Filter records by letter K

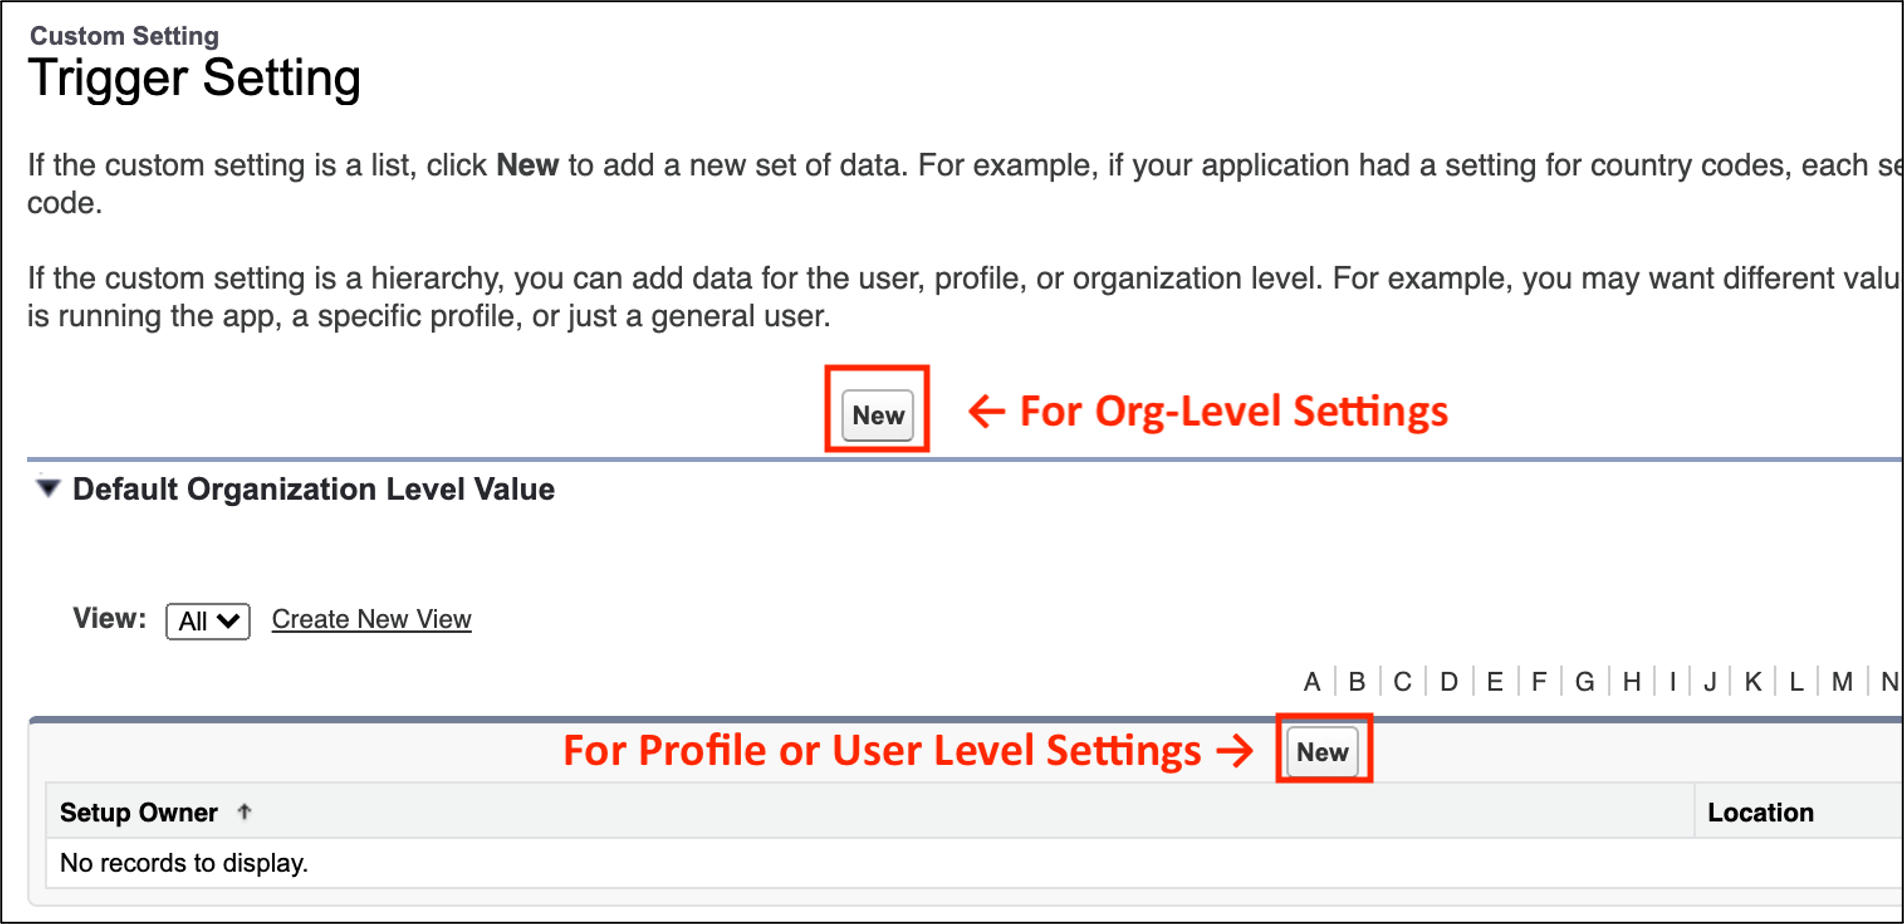[x=1752, y=682]
